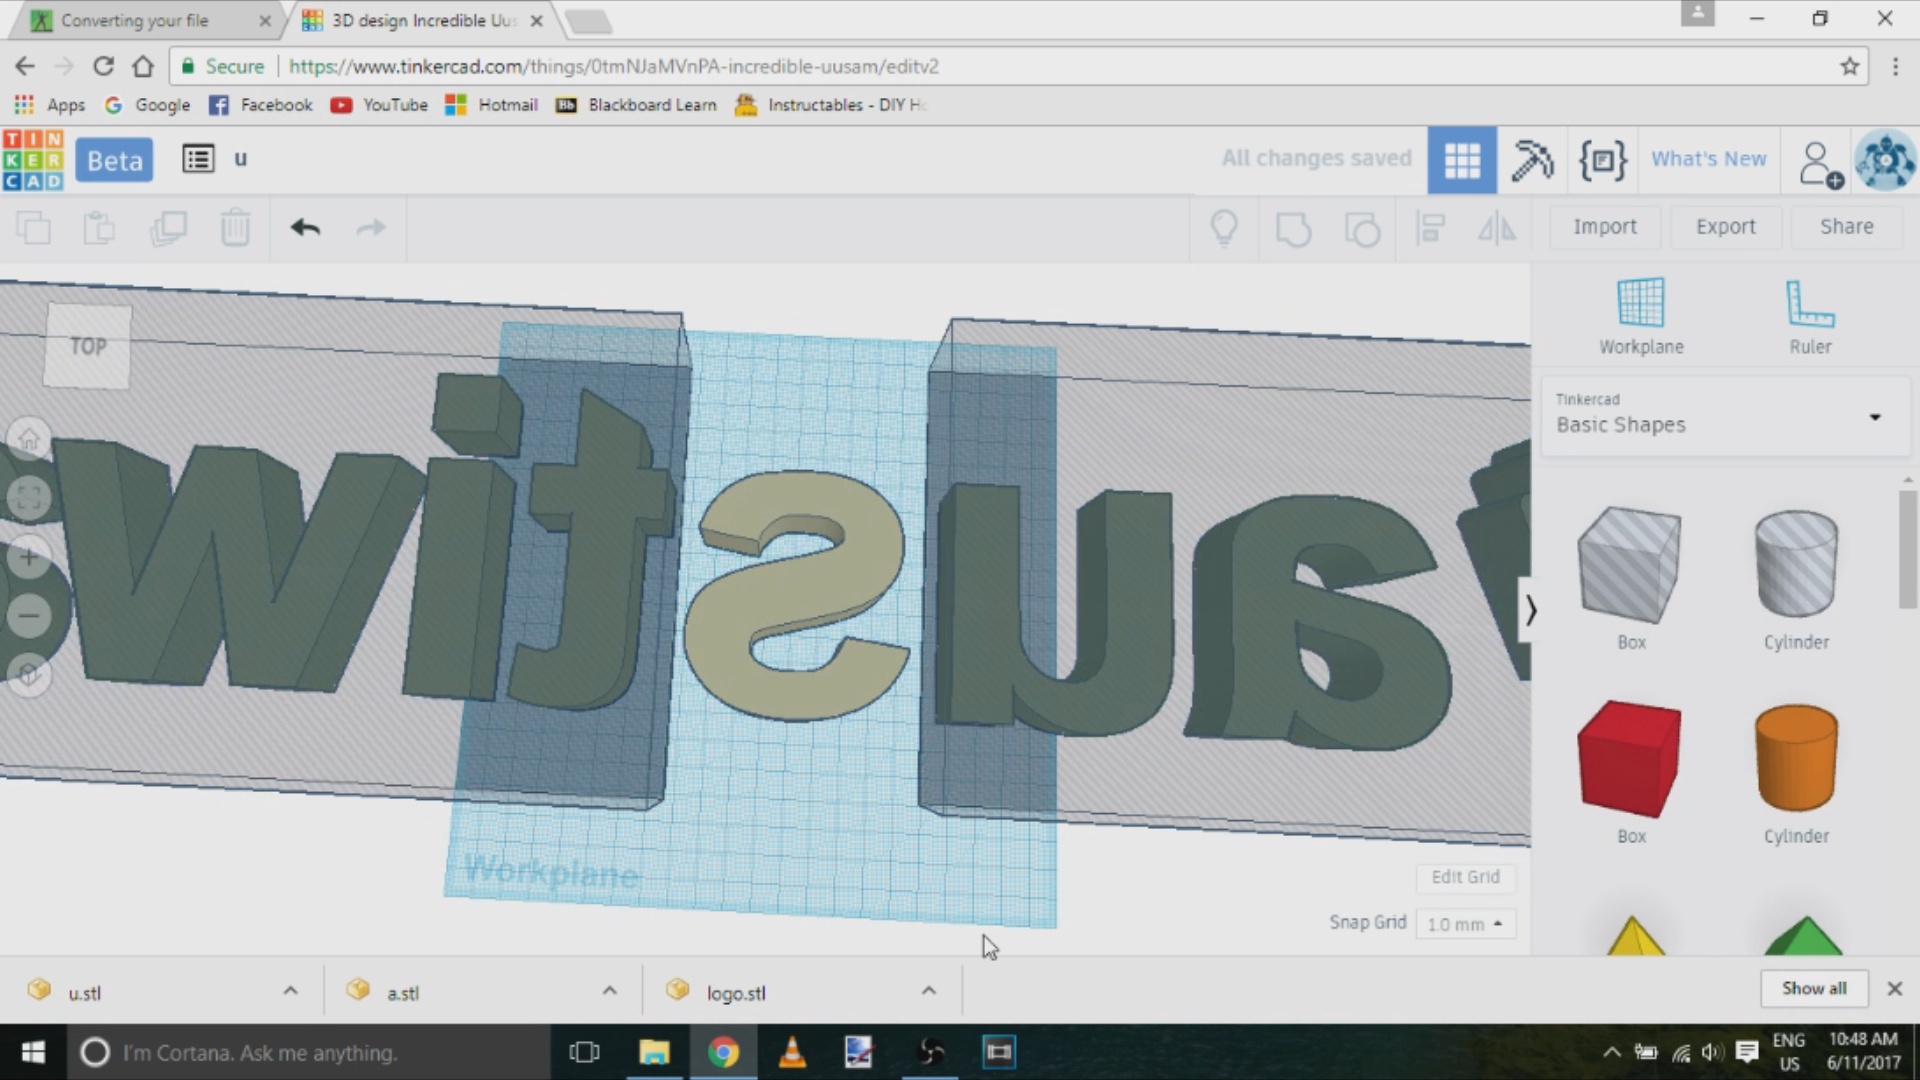Screen dimensions: 1920x1080
Task: Click the Import button
Action: point(1604,227)
